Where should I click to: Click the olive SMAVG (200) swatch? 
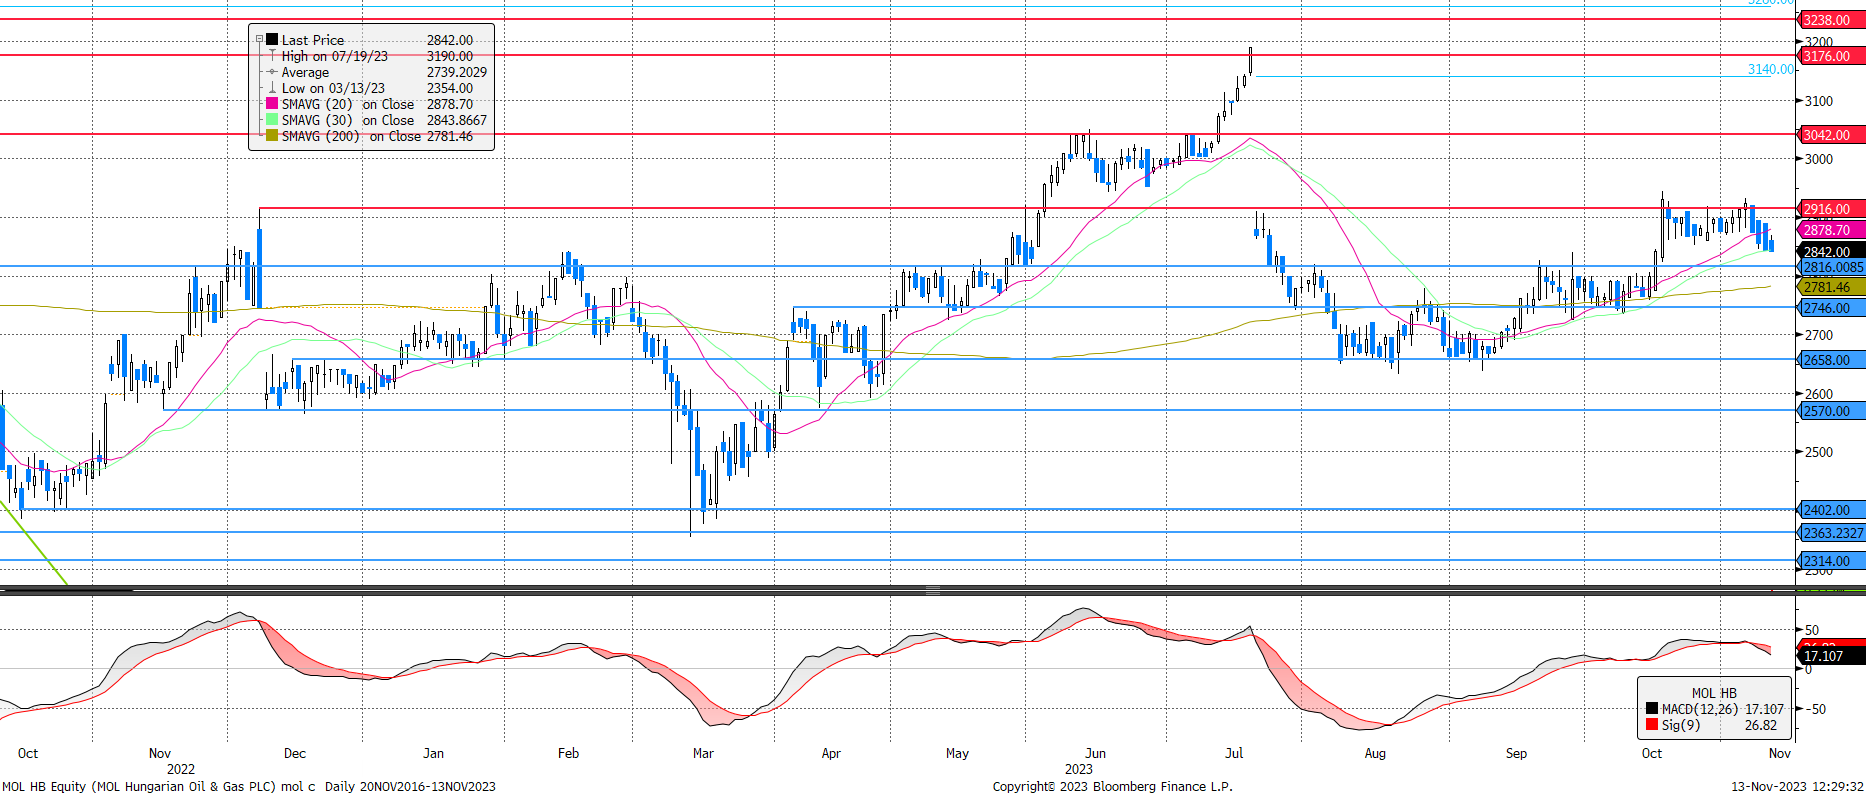click(x=272, y=136)
